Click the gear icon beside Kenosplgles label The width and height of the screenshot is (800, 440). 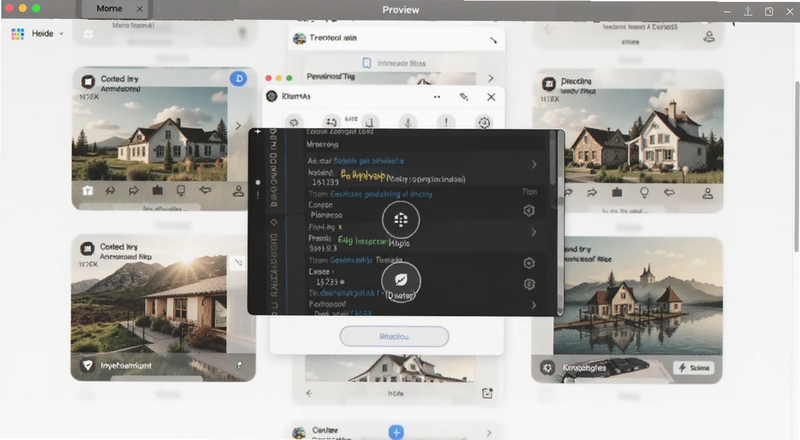547,368
